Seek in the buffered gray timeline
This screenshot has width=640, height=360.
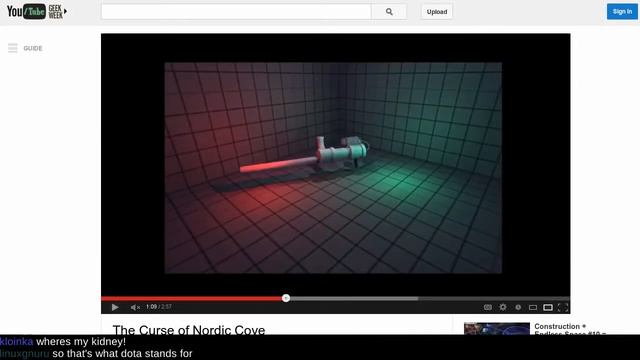(353, 299)
